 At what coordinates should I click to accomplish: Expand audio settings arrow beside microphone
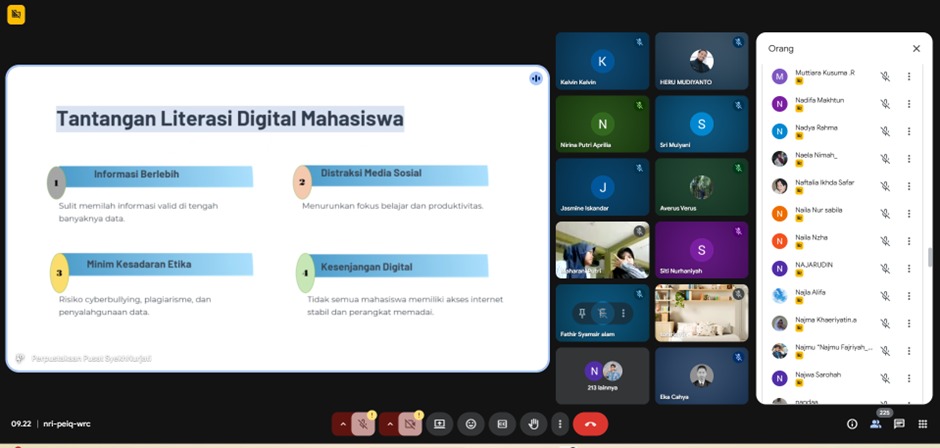click(343, 424)
